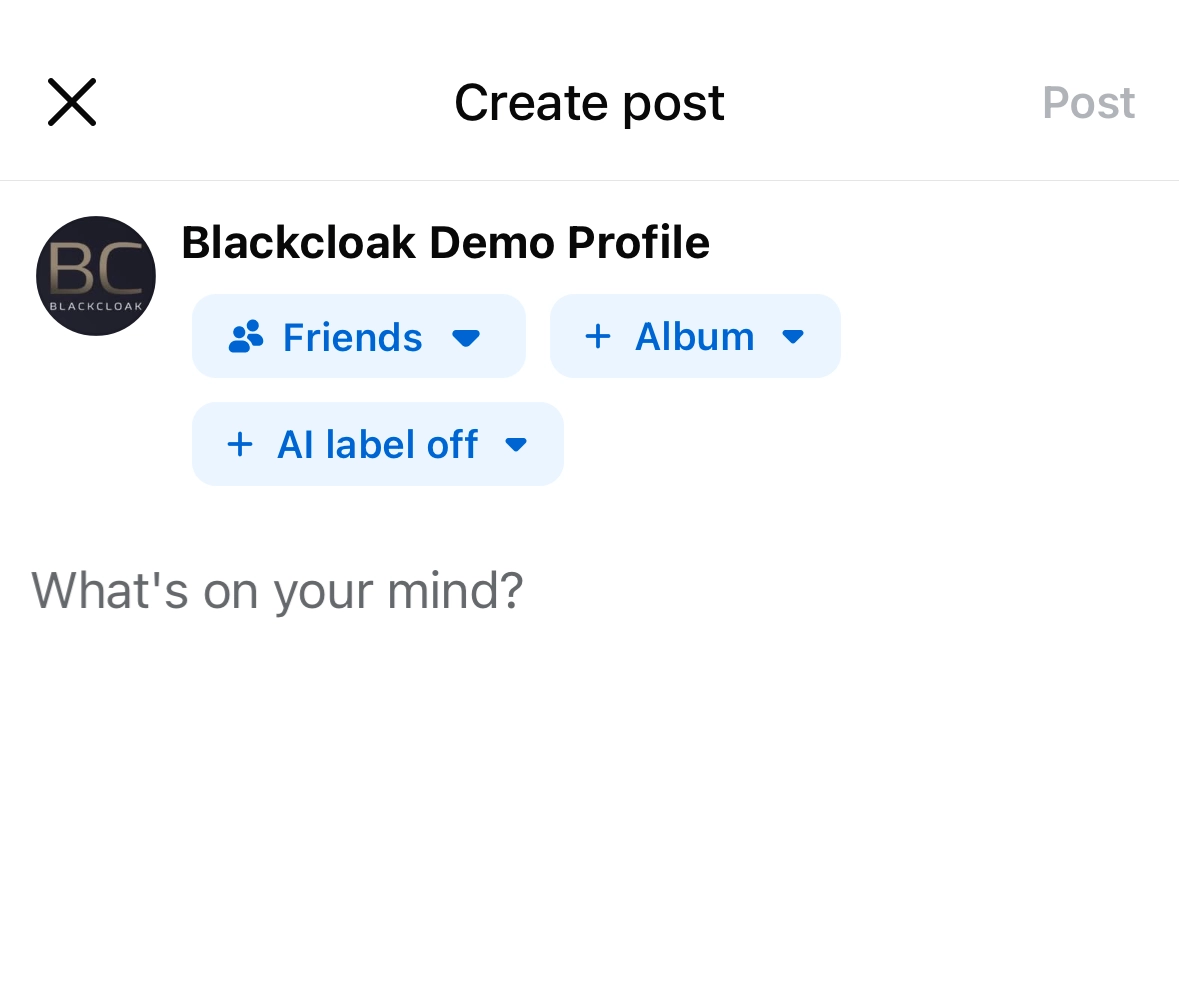Image resolution: width=1179 pixels, height=982 pixels.
Task: Expand the Friends dropdown arrow
Action: 466,338
